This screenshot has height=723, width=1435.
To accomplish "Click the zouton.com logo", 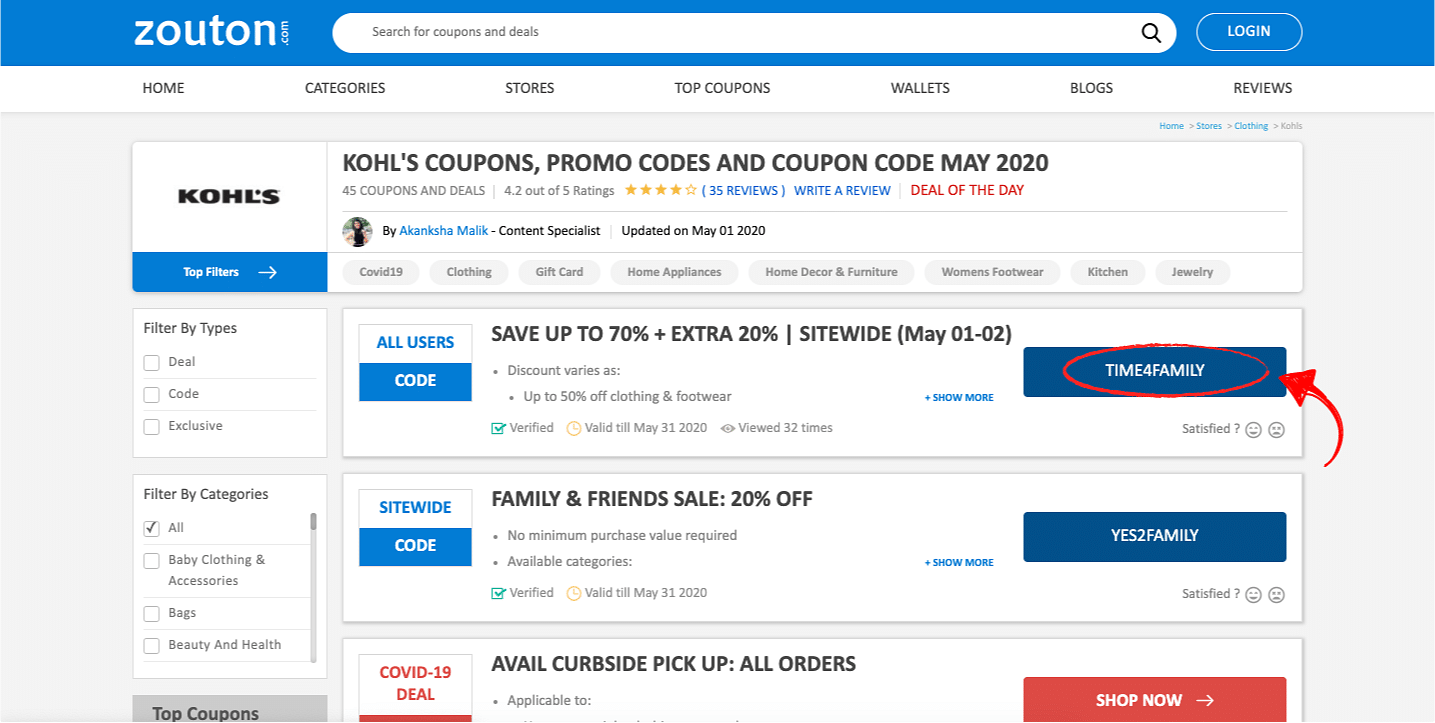I will tap(212, 31).
